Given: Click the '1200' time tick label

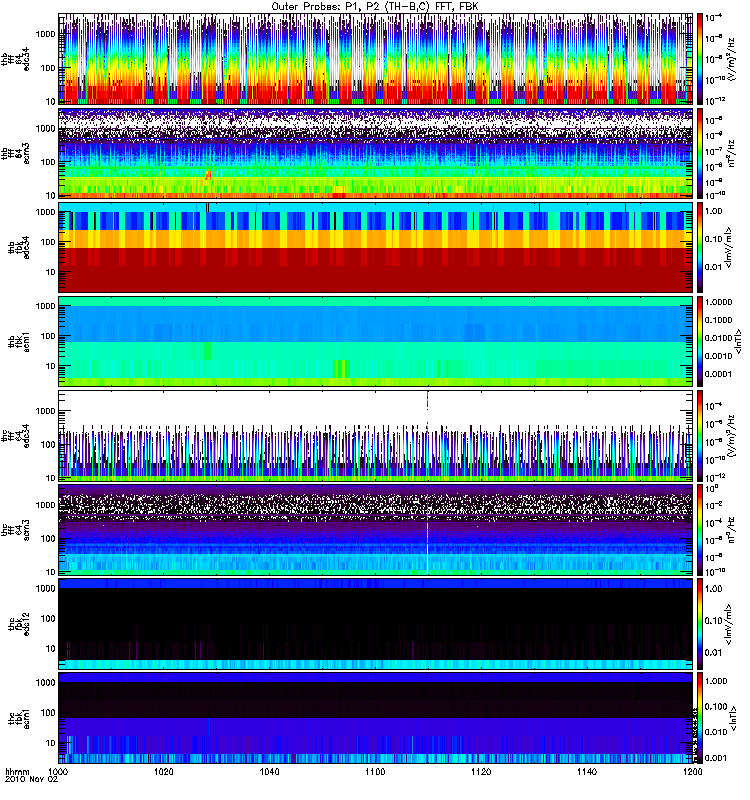Looking at the screenshot, I should tap(692, 771).
